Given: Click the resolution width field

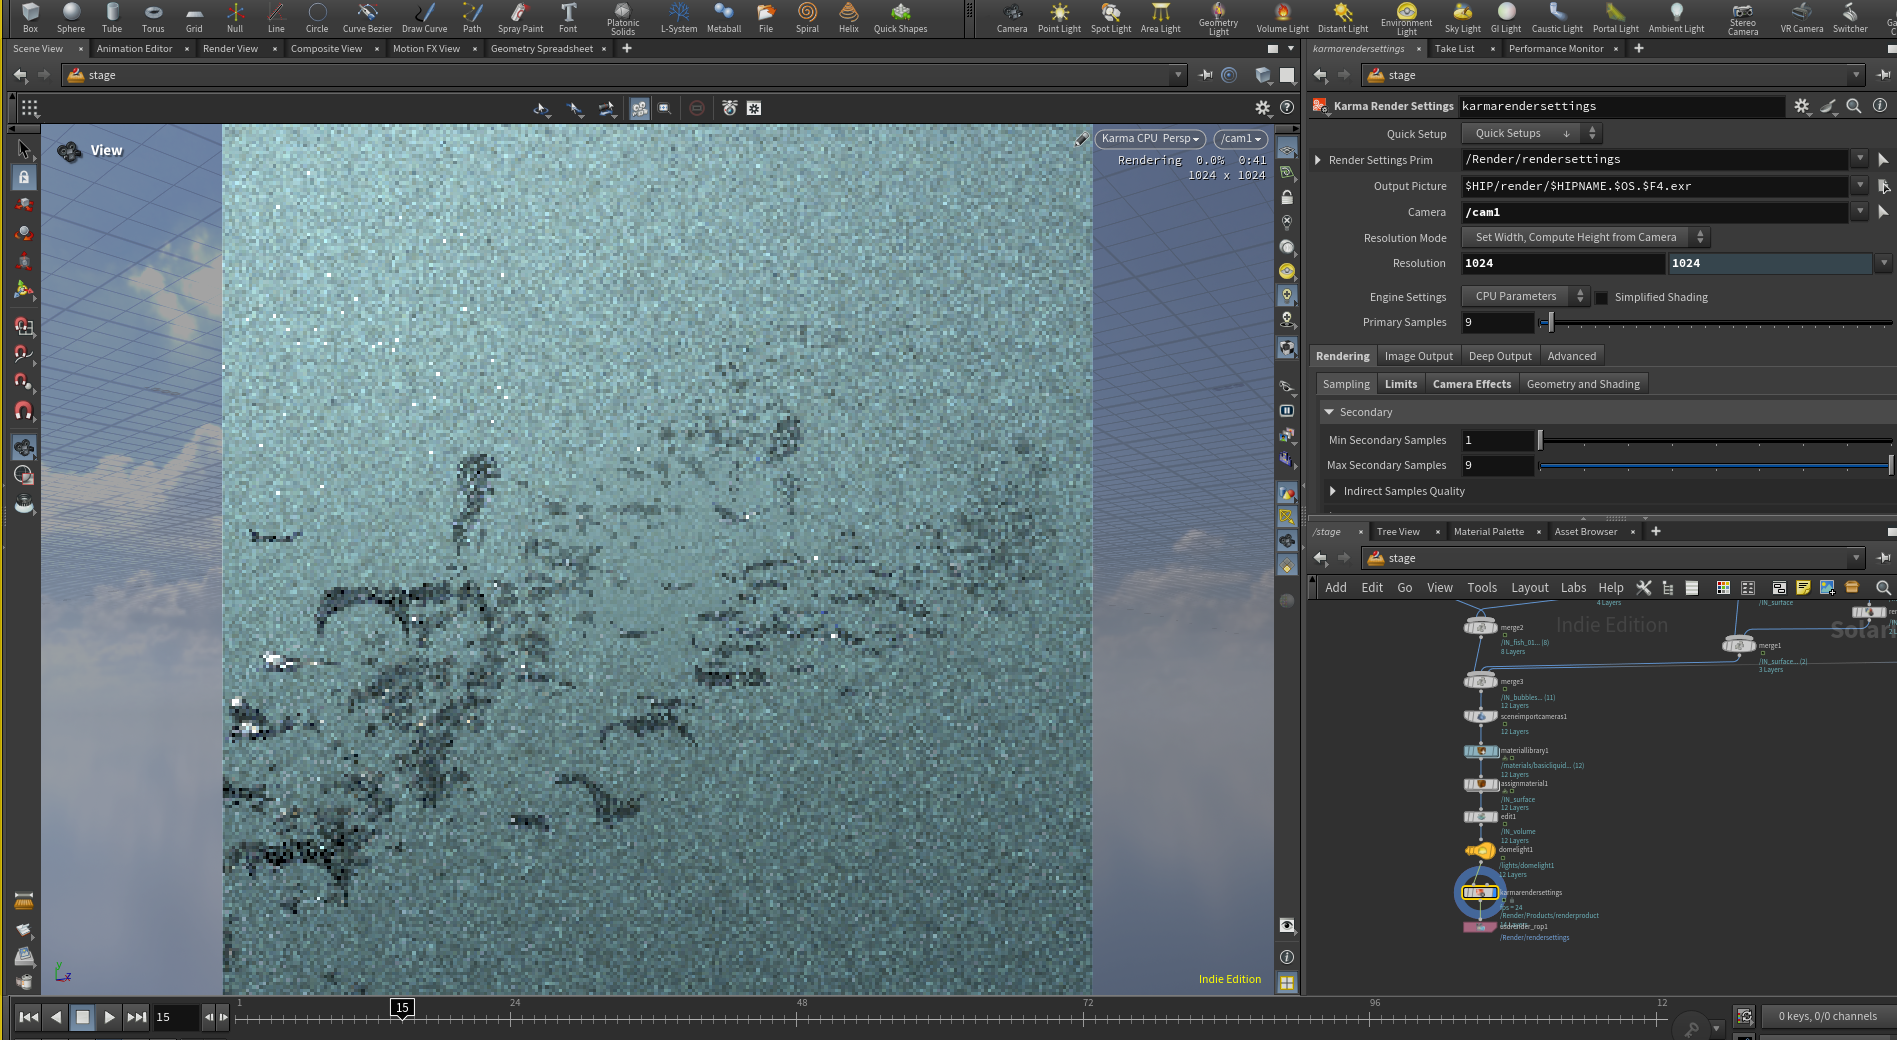Looking at the screenshot, I should pyautogui.click(x=1562, y=263).
